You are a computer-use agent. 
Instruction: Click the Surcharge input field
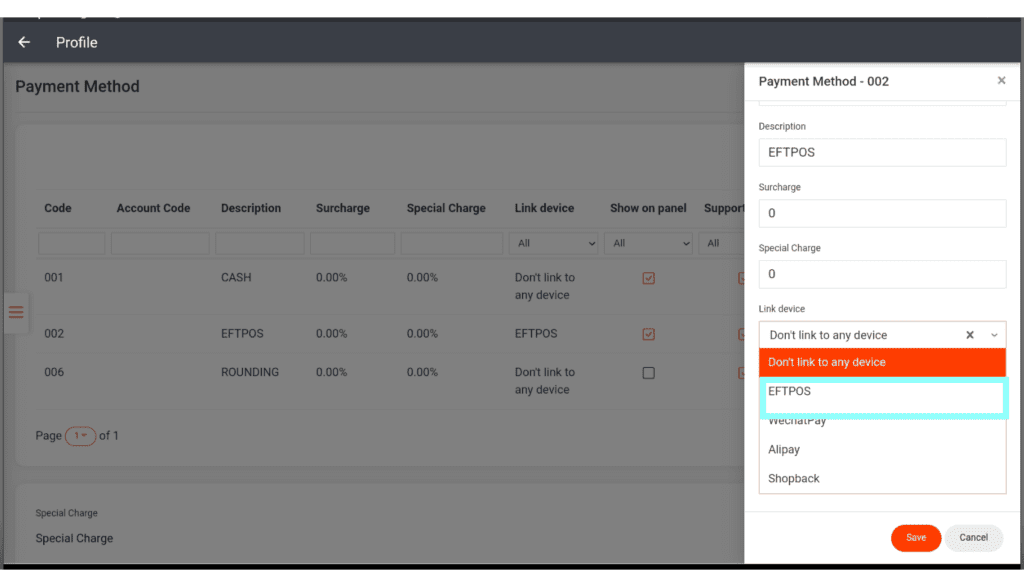(882, 213)
